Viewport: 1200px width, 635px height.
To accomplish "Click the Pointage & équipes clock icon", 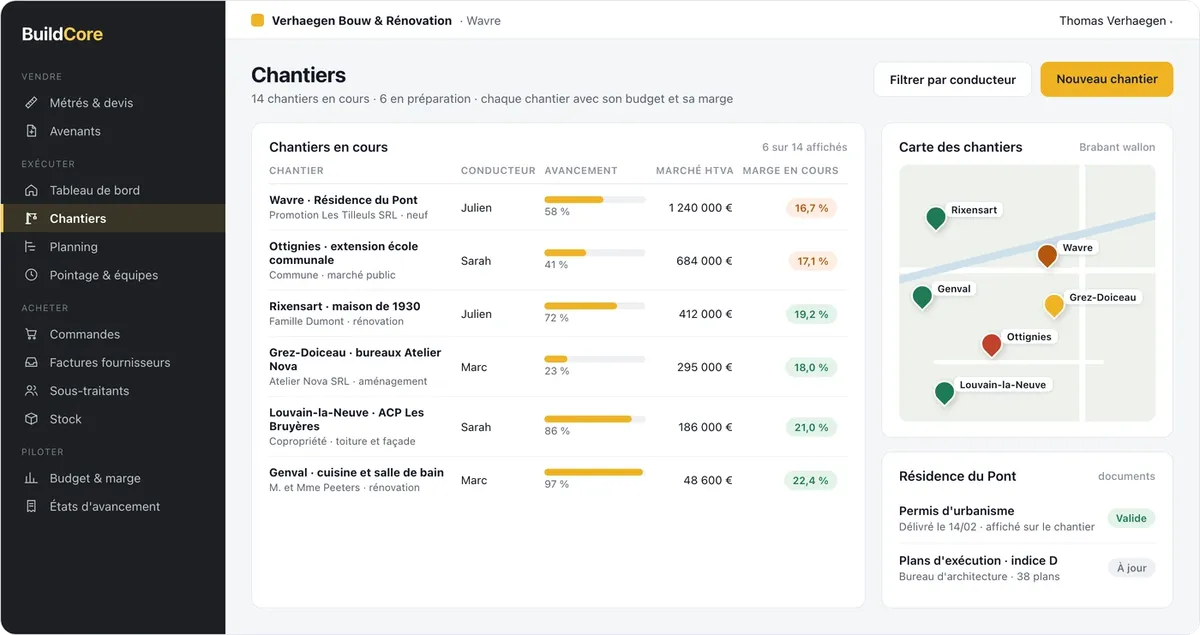I will coord(31,275).
